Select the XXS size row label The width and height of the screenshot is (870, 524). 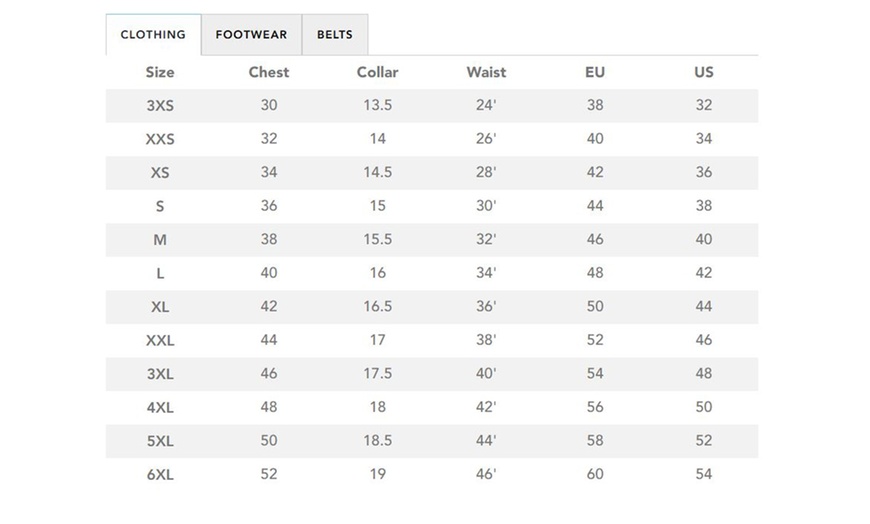tap(160, 139)
